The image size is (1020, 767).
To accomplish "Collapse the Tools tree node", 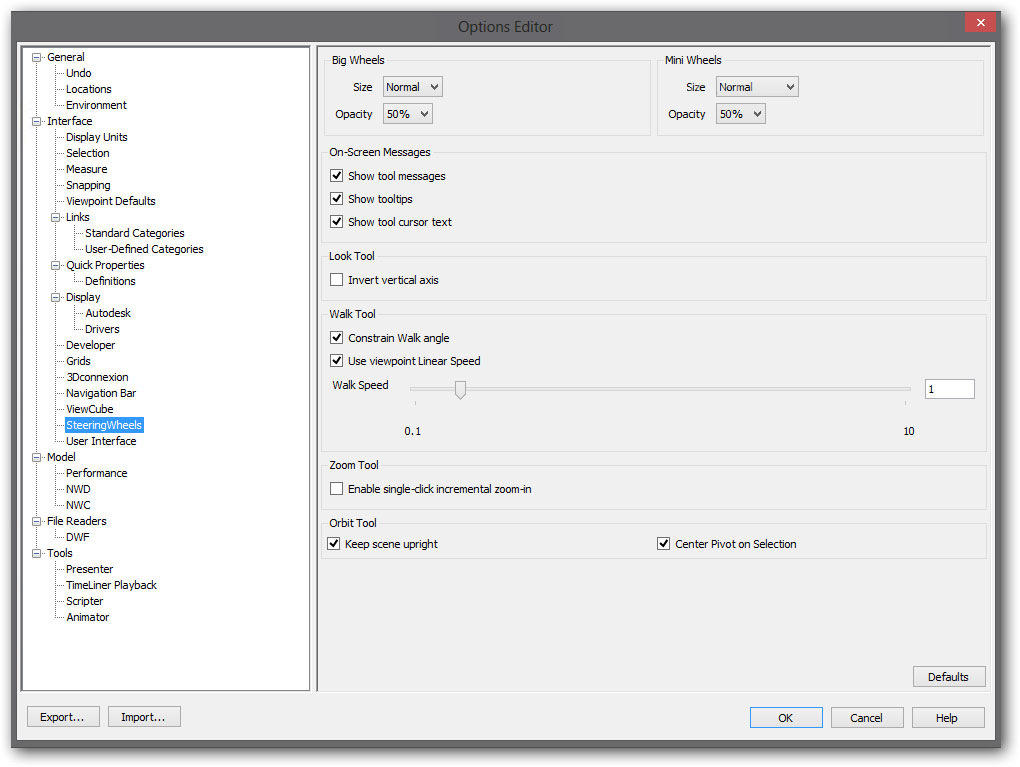I will (37, 553).
